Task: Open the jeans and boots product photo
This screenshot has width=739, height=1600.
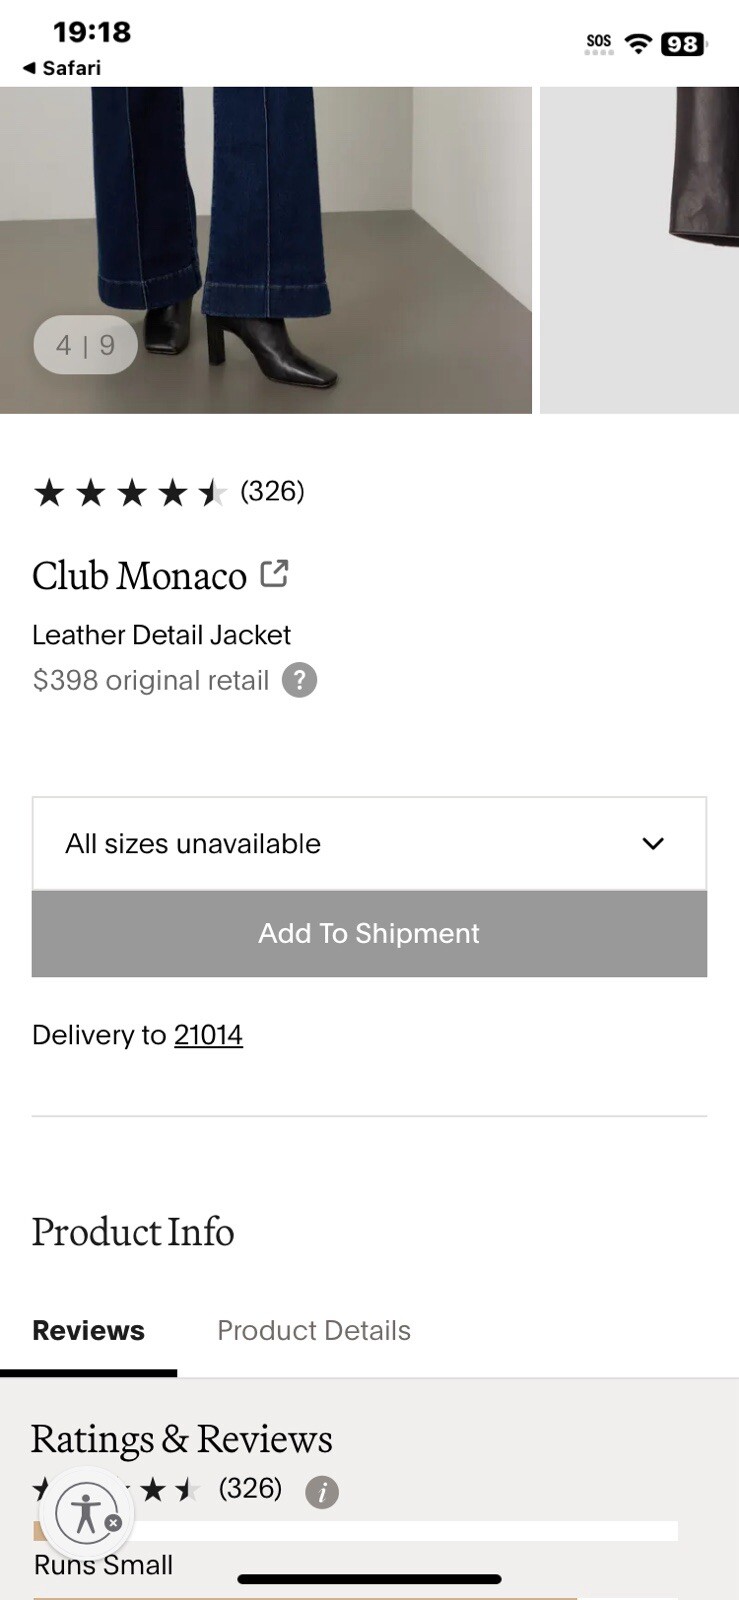Action: (266, 250)
